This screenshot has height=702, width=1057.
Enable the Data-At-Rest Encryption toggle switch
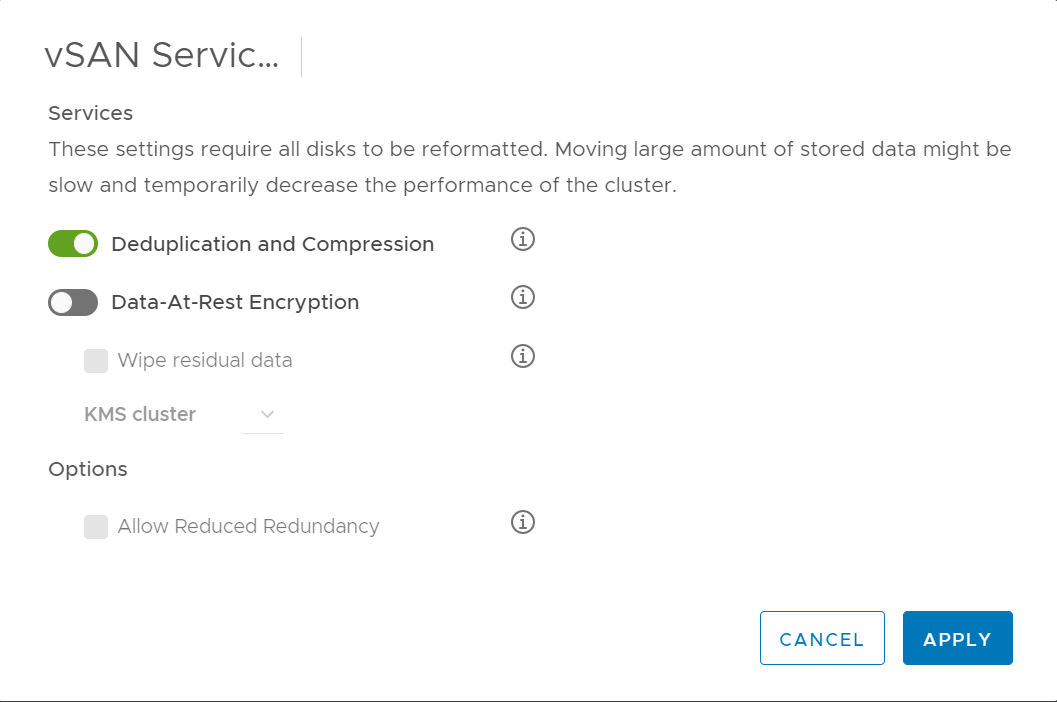coord(73,302)
